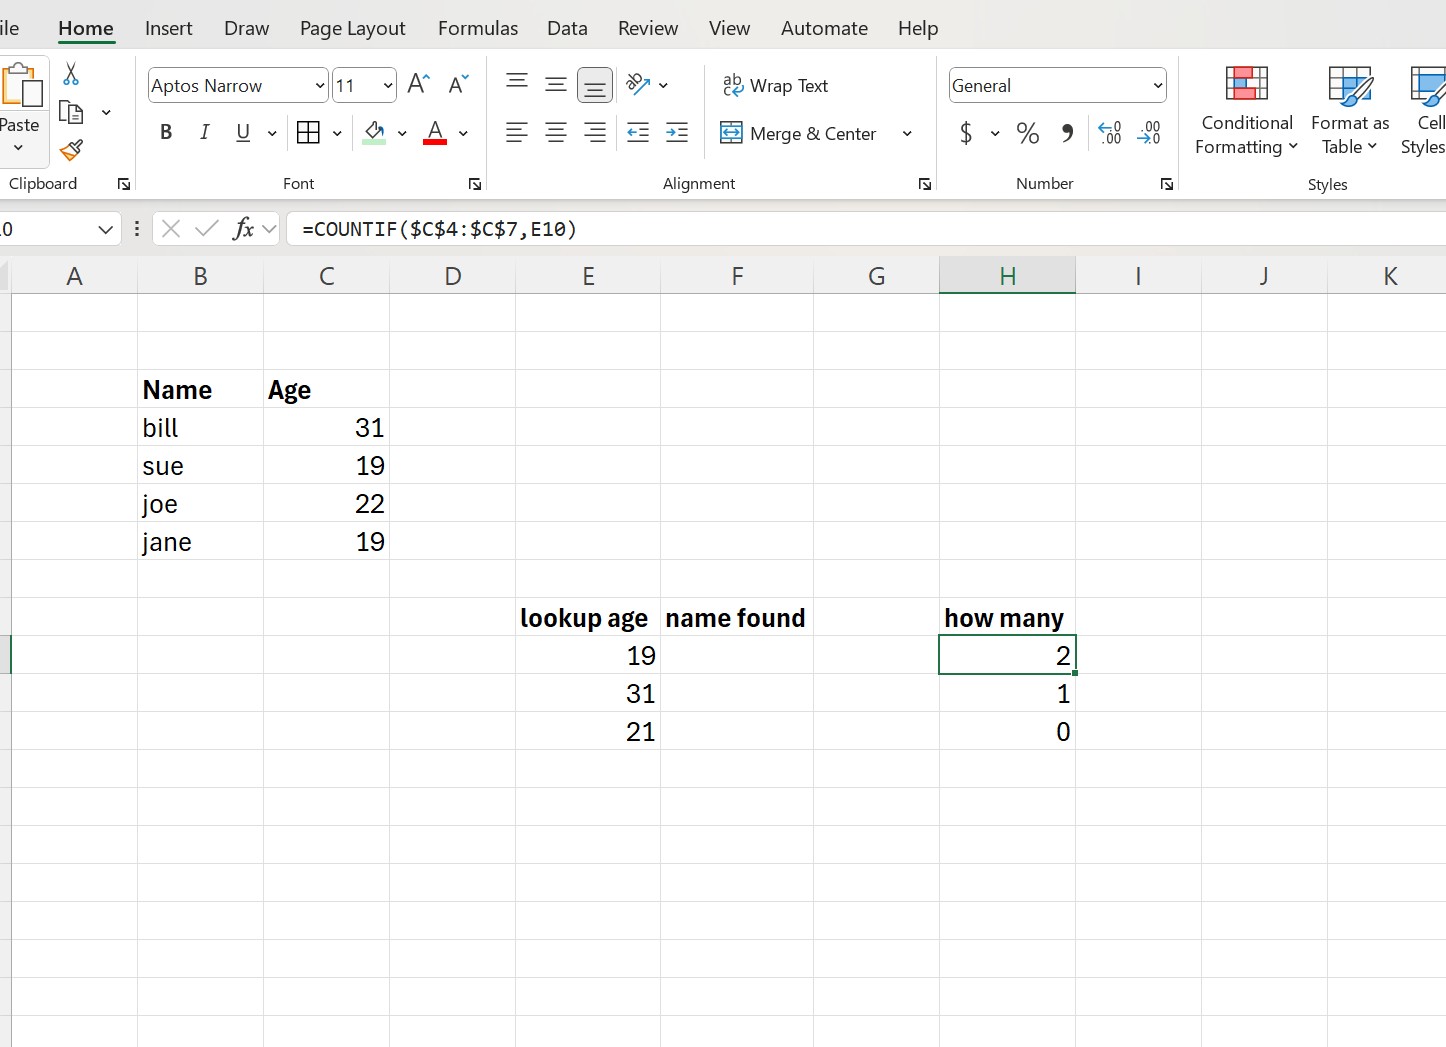This screenshot has height=1047, width=1446.
Task: Decrease decimal places
Action: [1149, 133]
